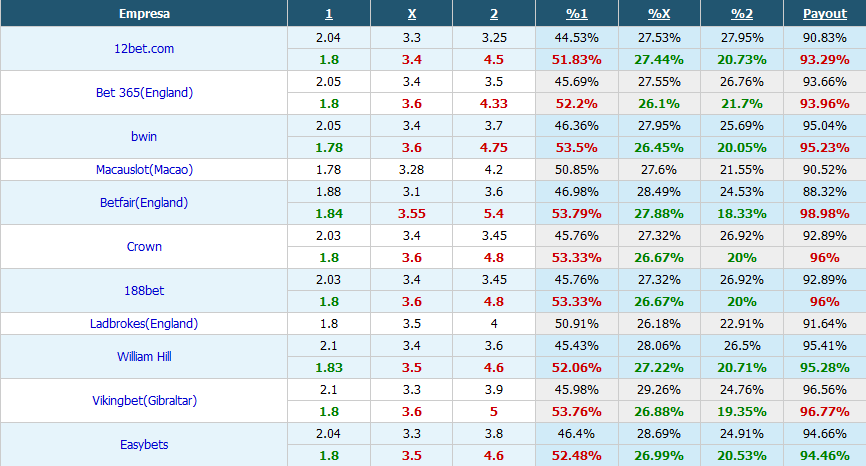Select Betfair payout 88.32%
The width and height of the screenshot is (866, 466).
tap(825, 192)
